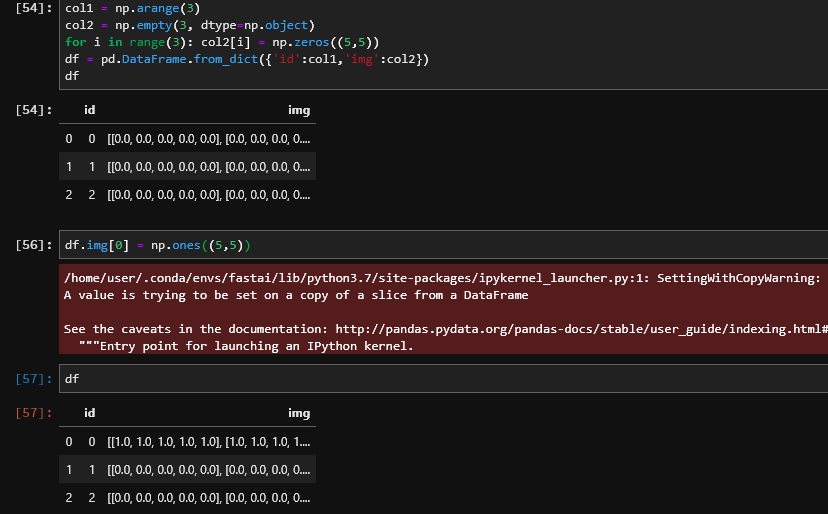Open the pandas documentation link in warning
This screenshot has height=514, width=828.
580,329
